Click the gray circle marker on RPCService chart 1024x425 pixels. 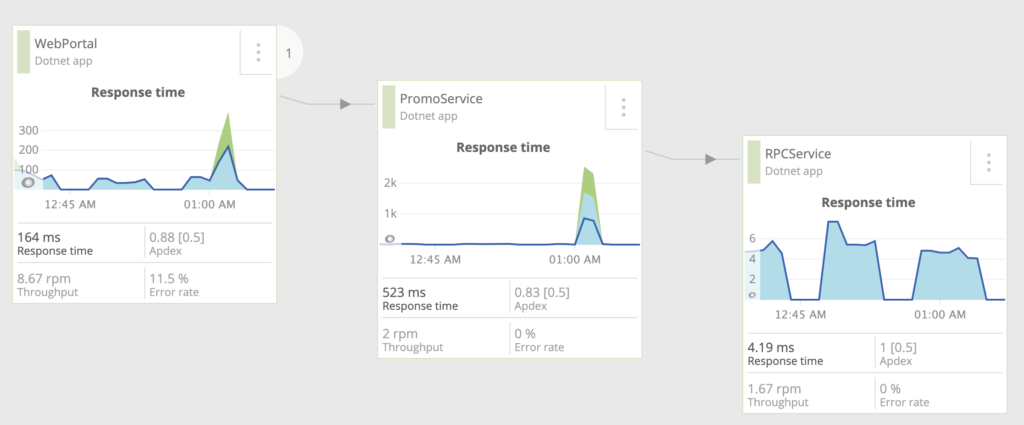[752, 295]
